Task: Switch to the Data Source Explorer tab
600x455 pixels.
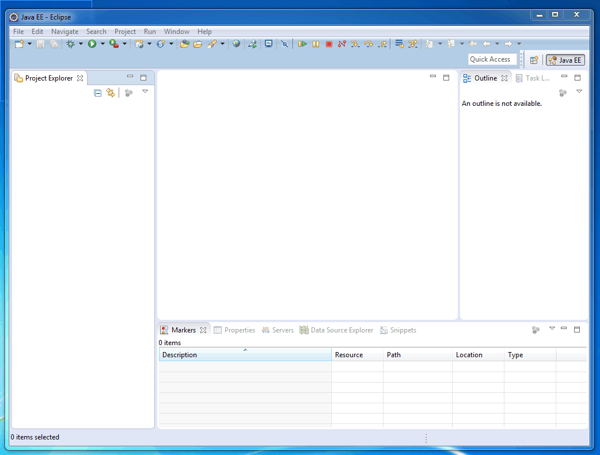Action: (336, 330)
